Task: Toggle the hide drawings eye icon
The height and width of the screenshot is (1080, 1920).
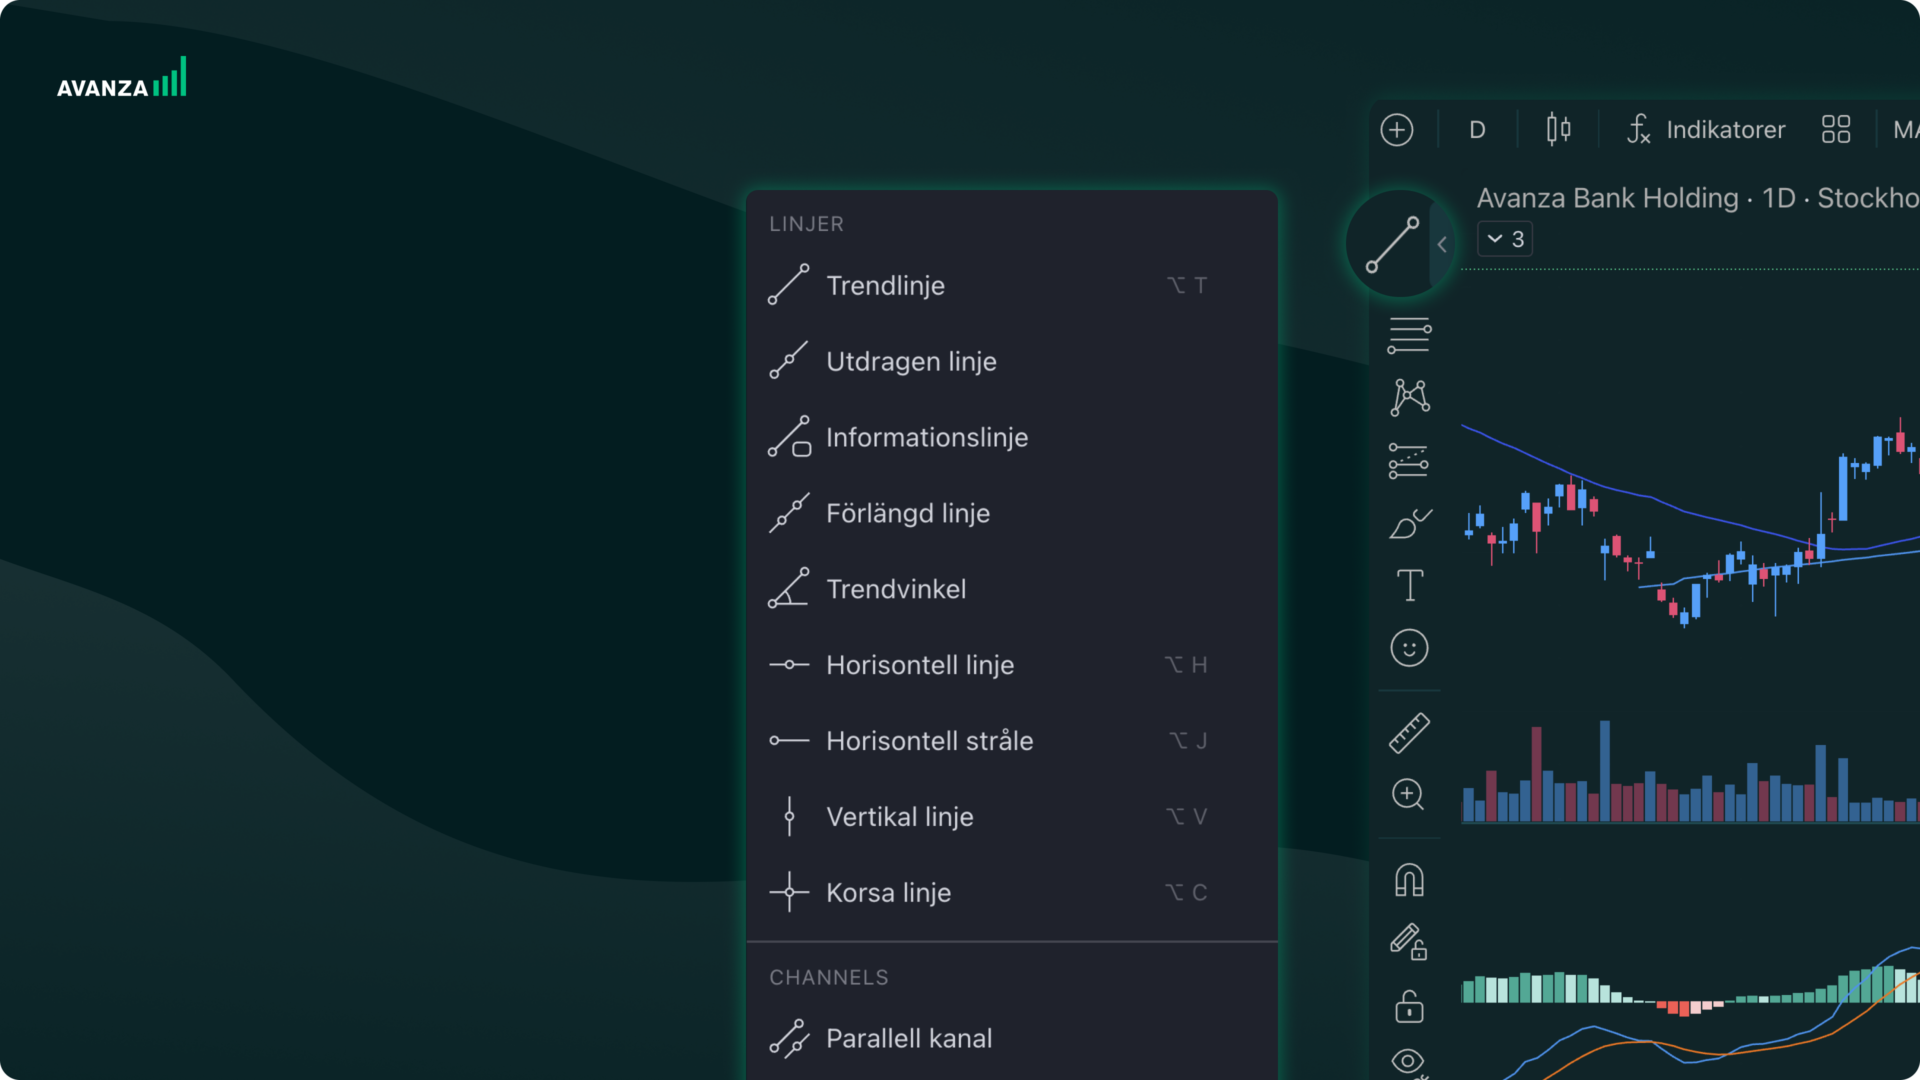Action: point(1409,1061)
